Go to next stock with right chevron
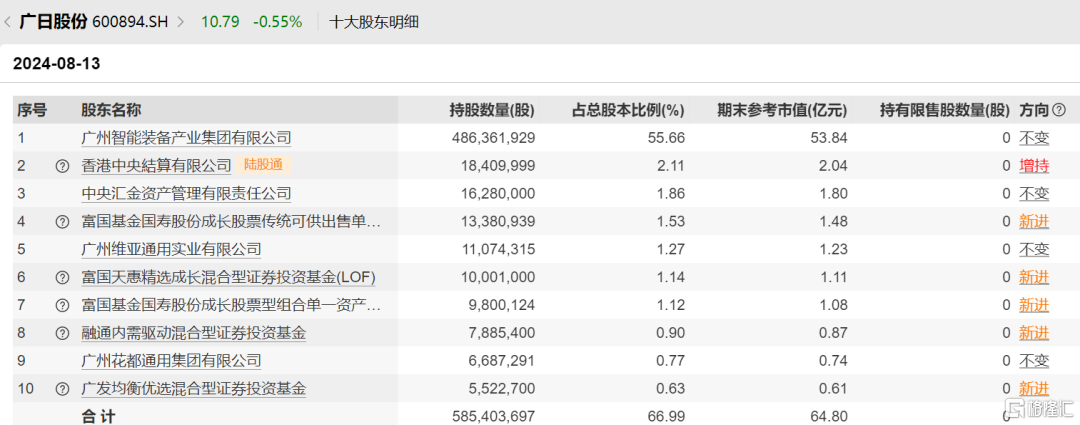 pyautogui.click(x=181, y=22)
